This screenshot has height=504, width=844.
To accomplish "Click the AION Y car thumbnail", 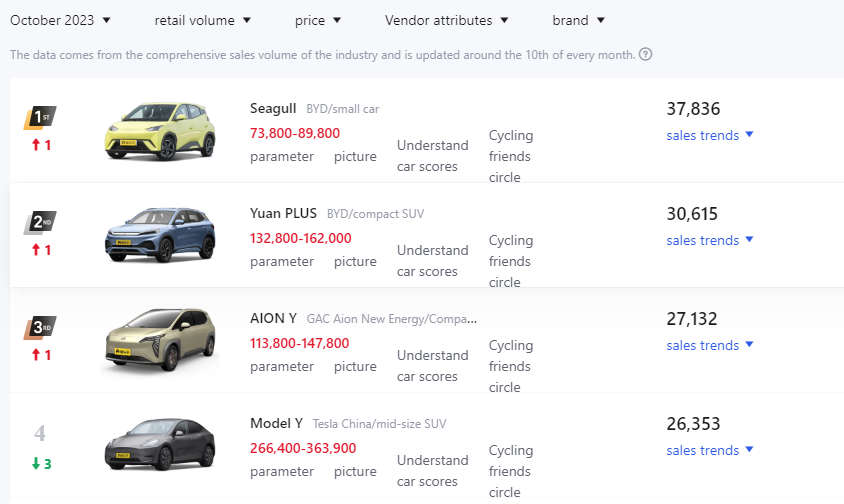I will tap(160, 340).
